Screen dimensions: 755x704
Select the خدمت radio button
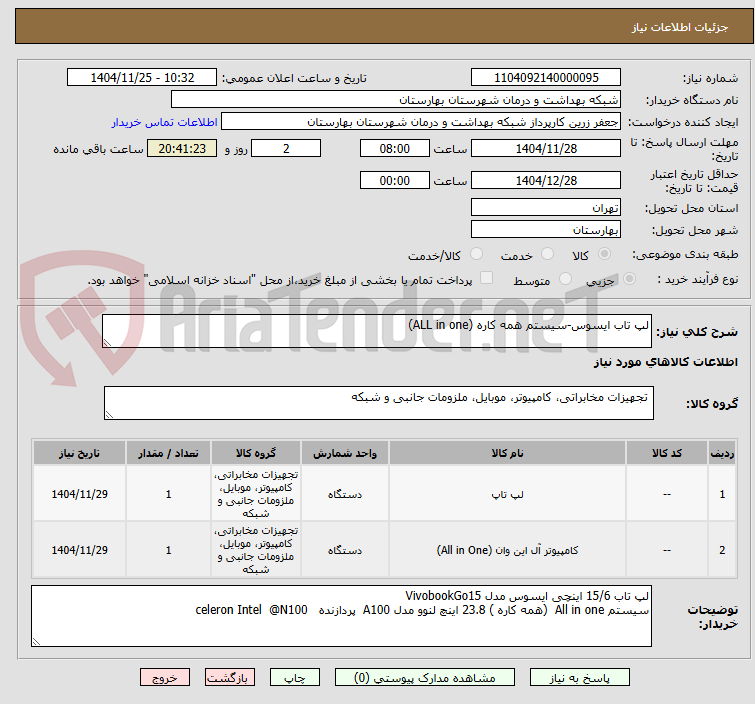547,254
